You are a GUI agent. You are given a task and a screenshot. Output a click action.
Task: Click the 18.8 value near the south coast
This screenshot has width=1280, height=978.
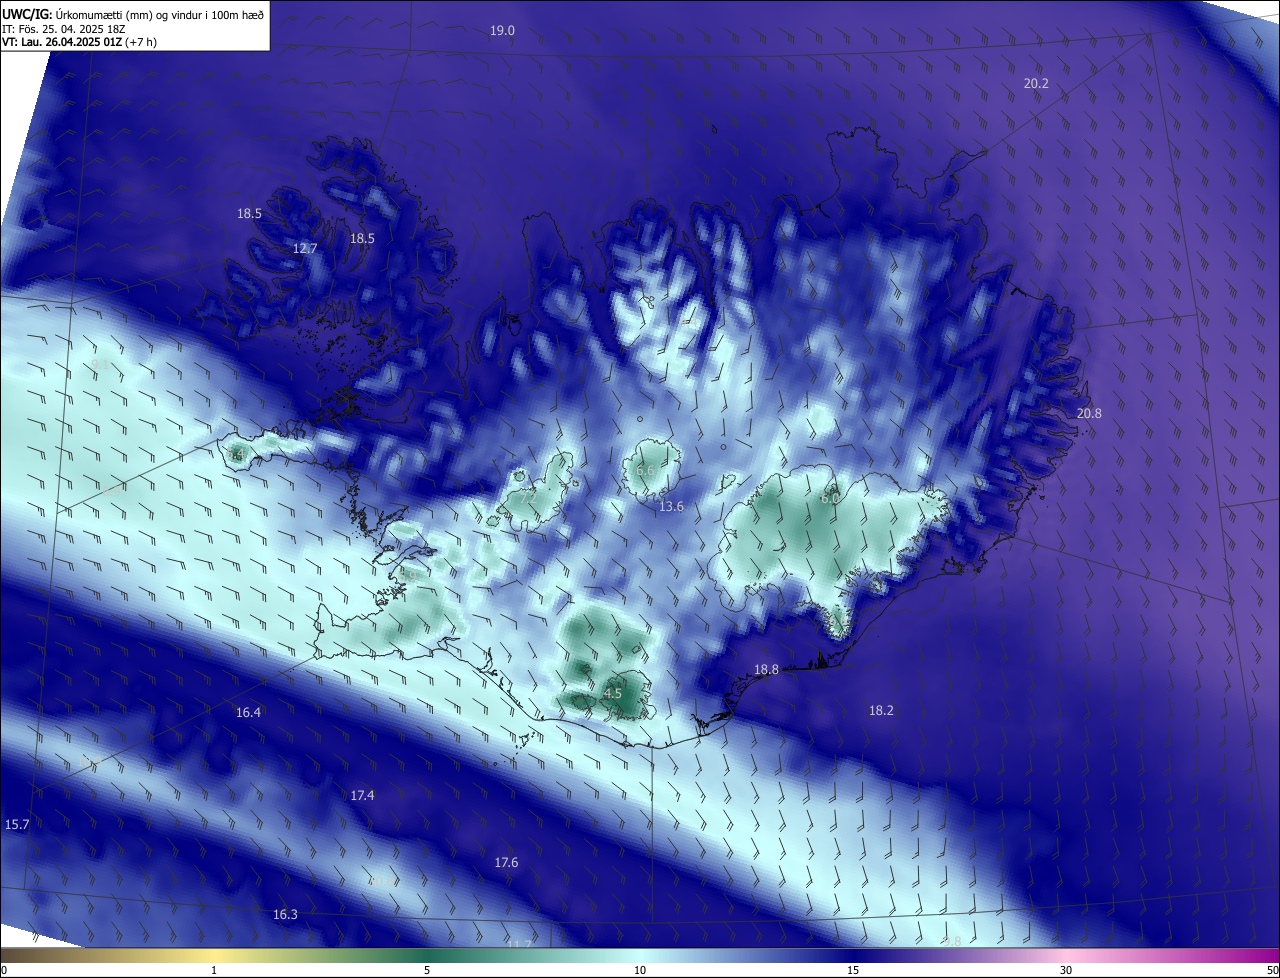click(766, 670)
